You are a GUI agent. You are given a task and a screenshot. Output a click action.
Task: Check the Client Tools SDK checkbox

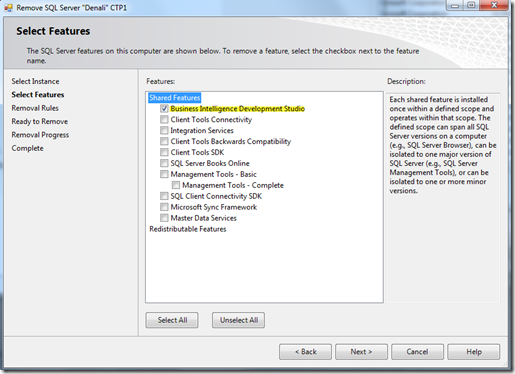point(164,152)
